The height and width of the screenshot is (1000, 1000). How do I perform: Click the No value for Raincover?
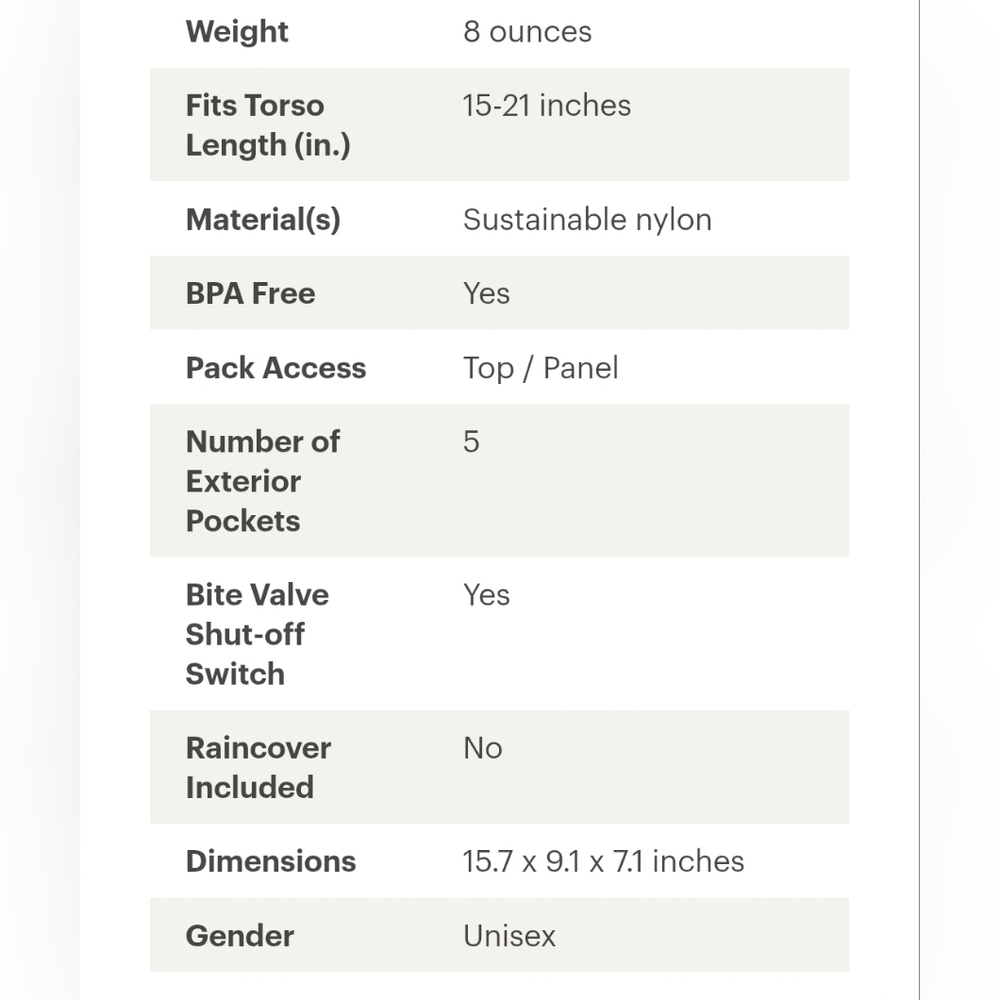tap(483, 748)
